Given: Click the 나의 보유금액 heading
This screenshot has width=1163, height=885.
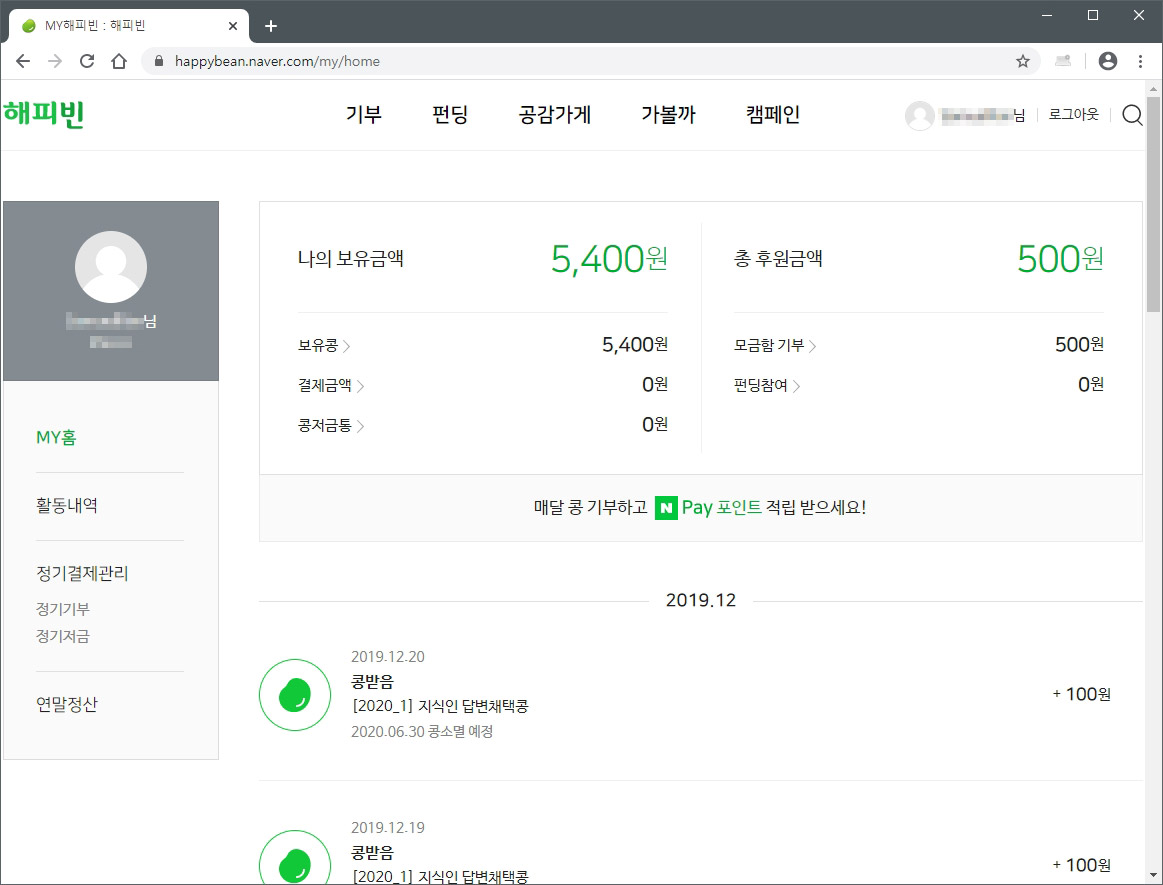Looking at the screenshot, I should click(351, 259).
